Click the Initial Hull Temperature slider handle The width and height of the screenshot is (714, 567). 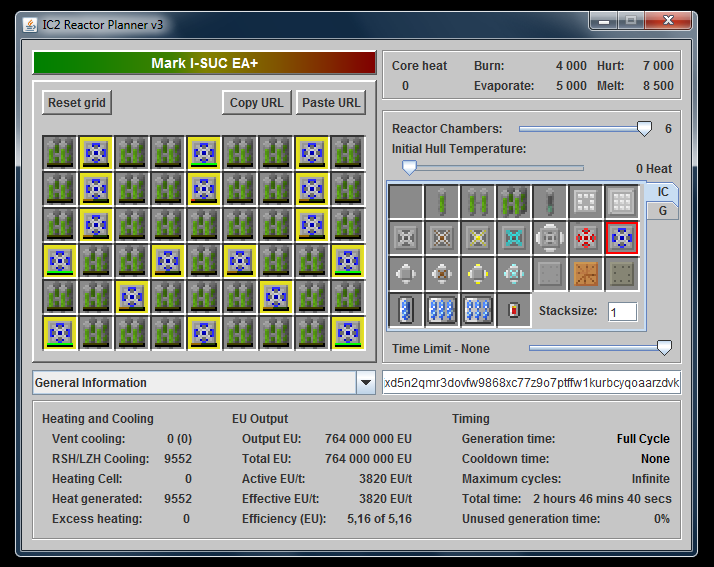[408, 168]
